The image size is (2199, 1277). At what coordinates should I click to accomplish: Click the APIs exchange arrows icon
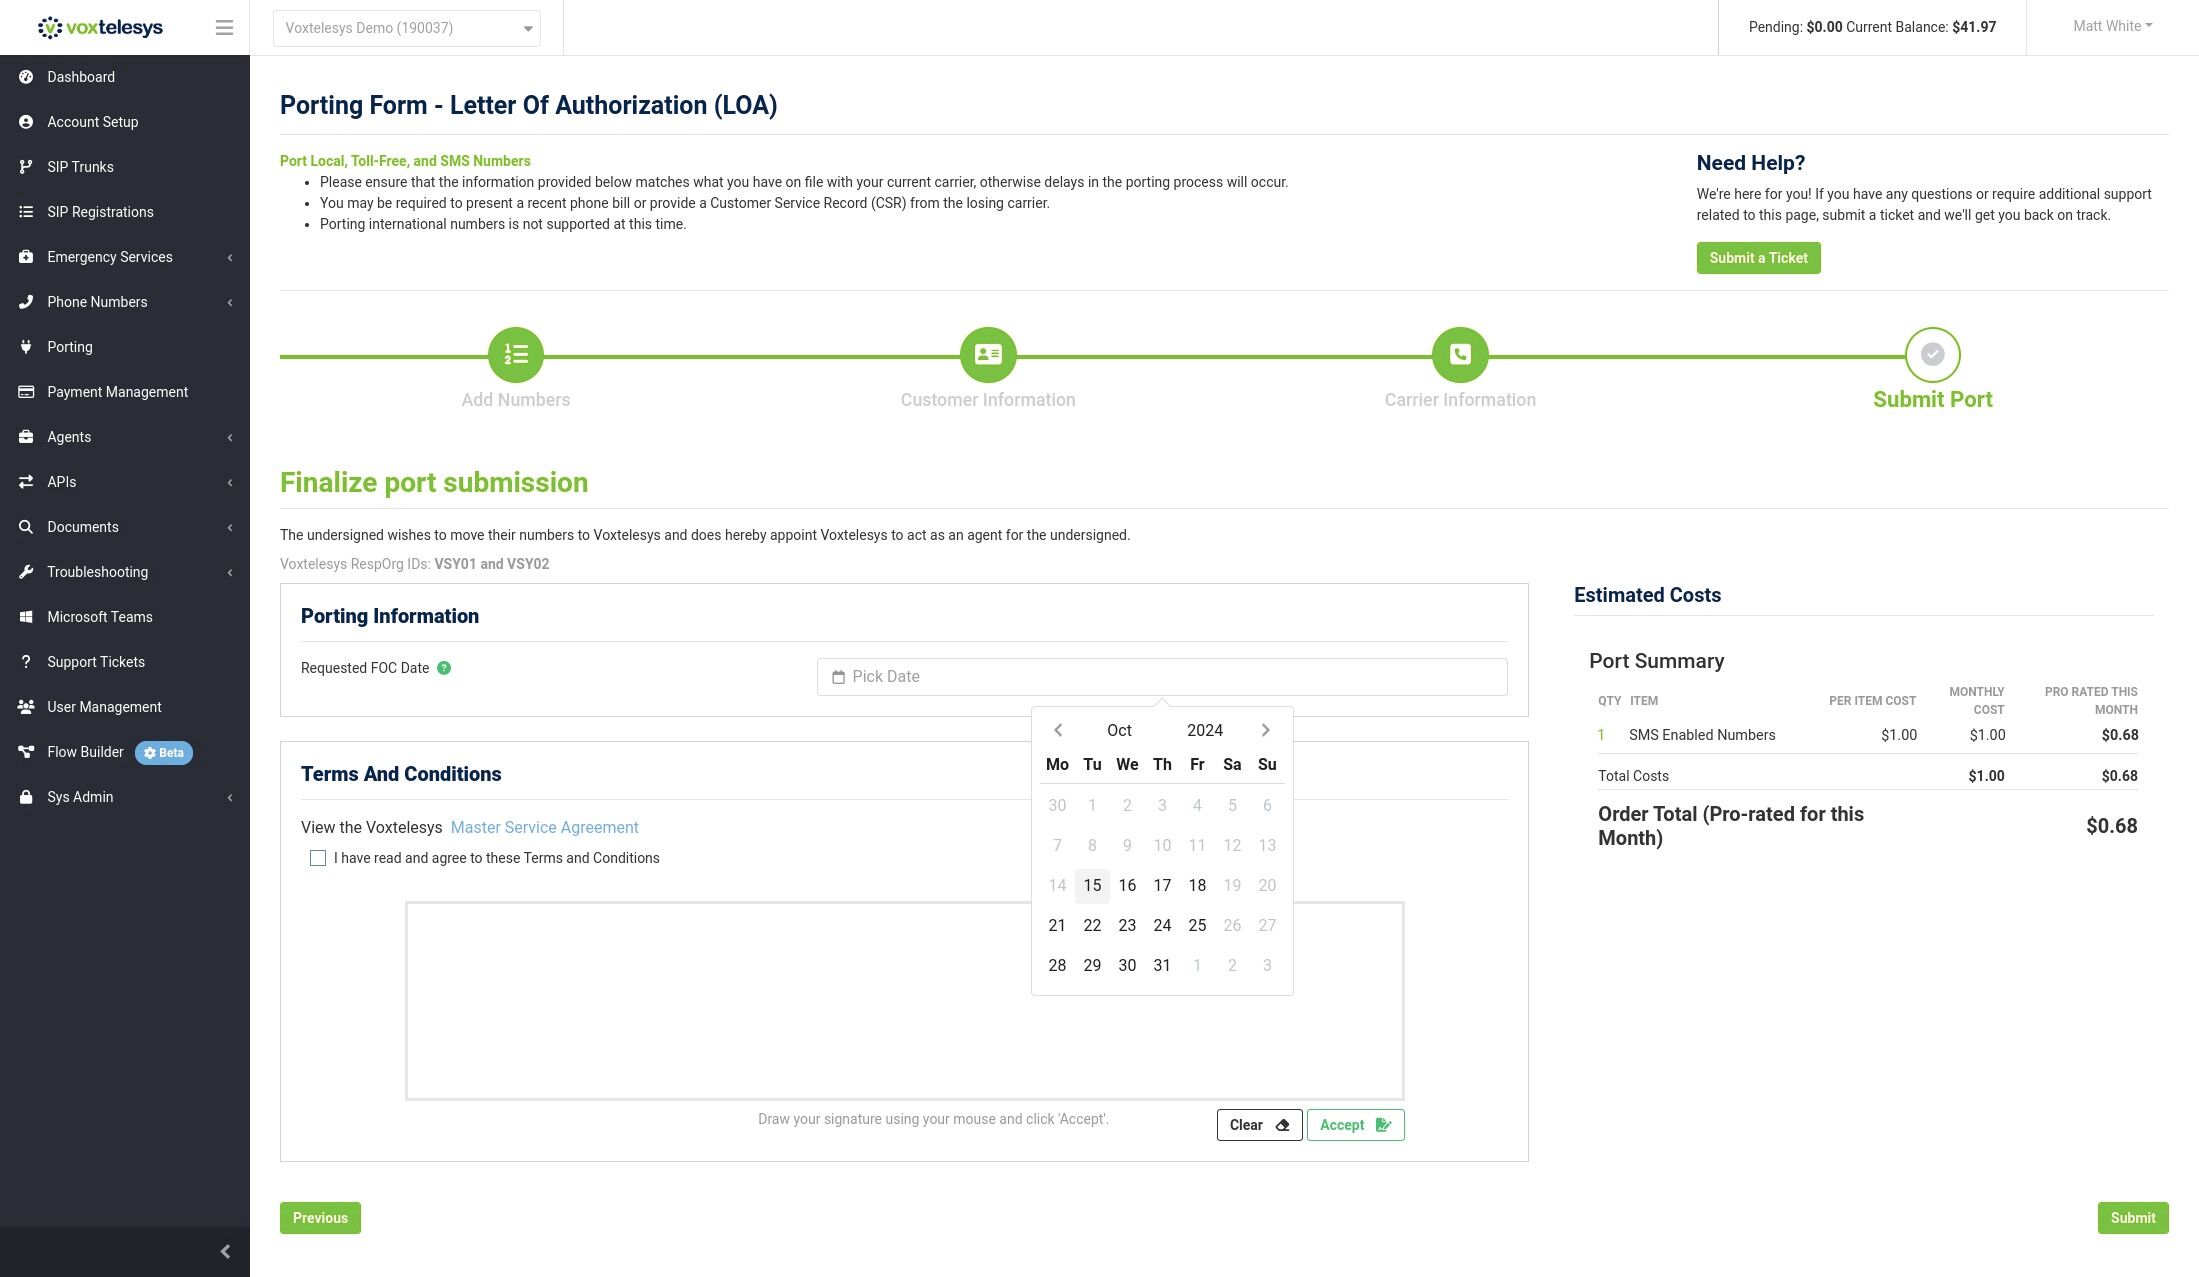[x=26, y=482]
